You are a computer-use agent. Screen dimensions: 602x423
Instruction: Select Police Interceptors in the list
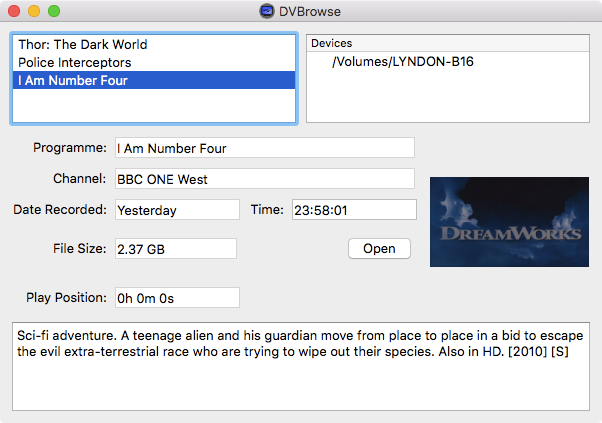coord(154,62)
